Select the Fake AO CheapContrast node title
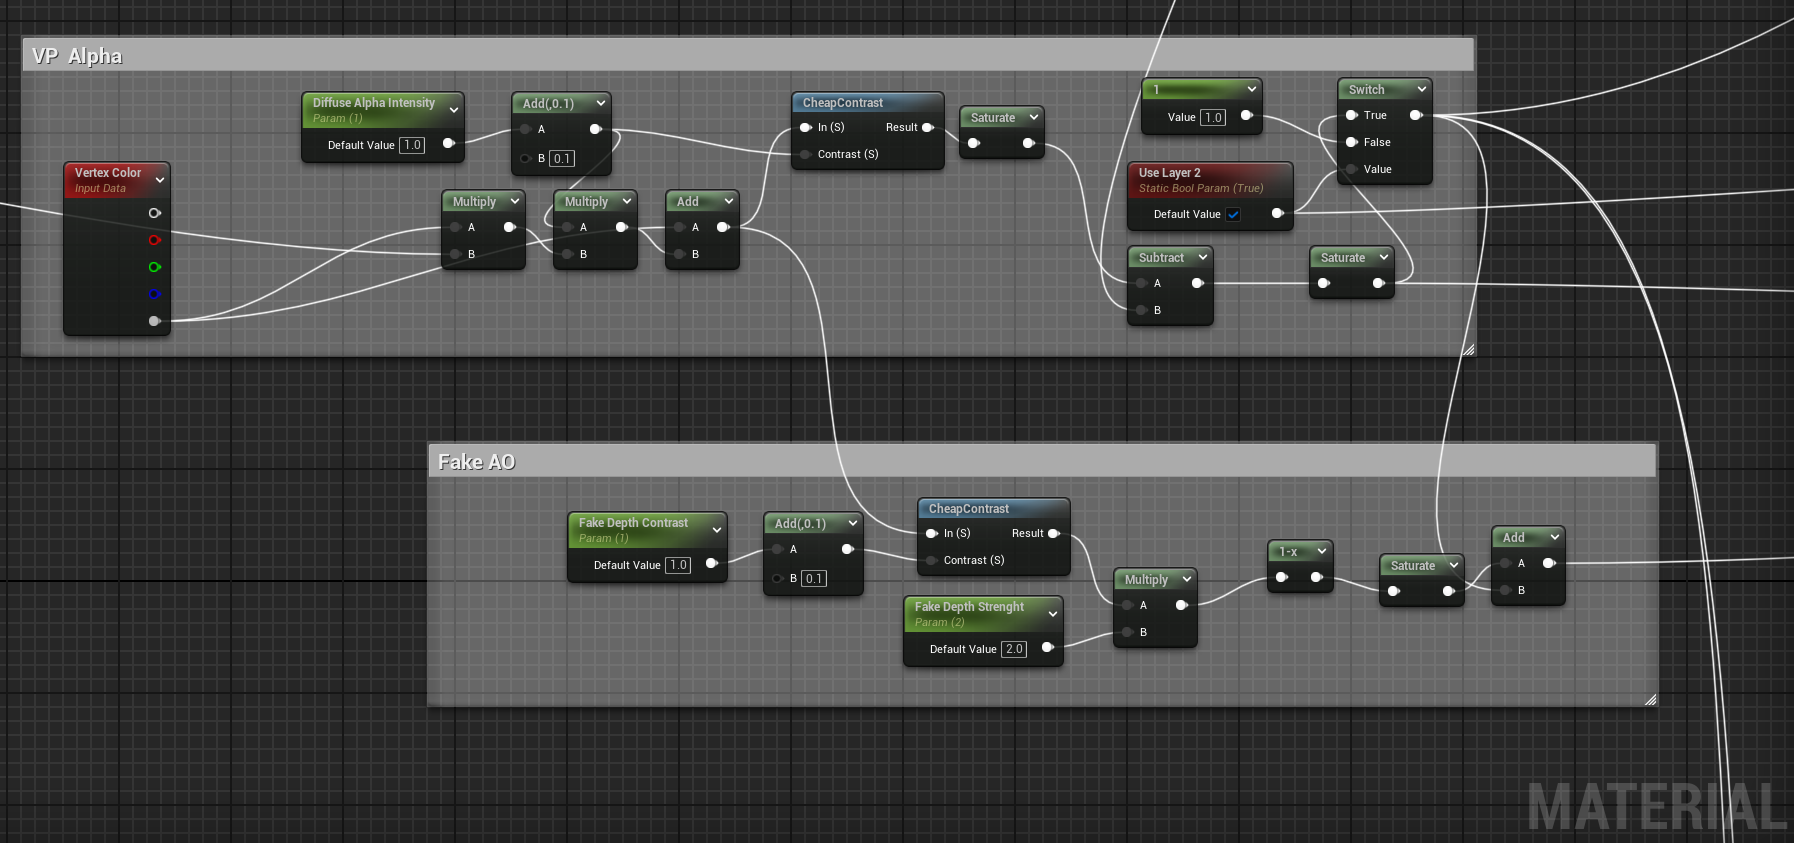 pos(969,509)
